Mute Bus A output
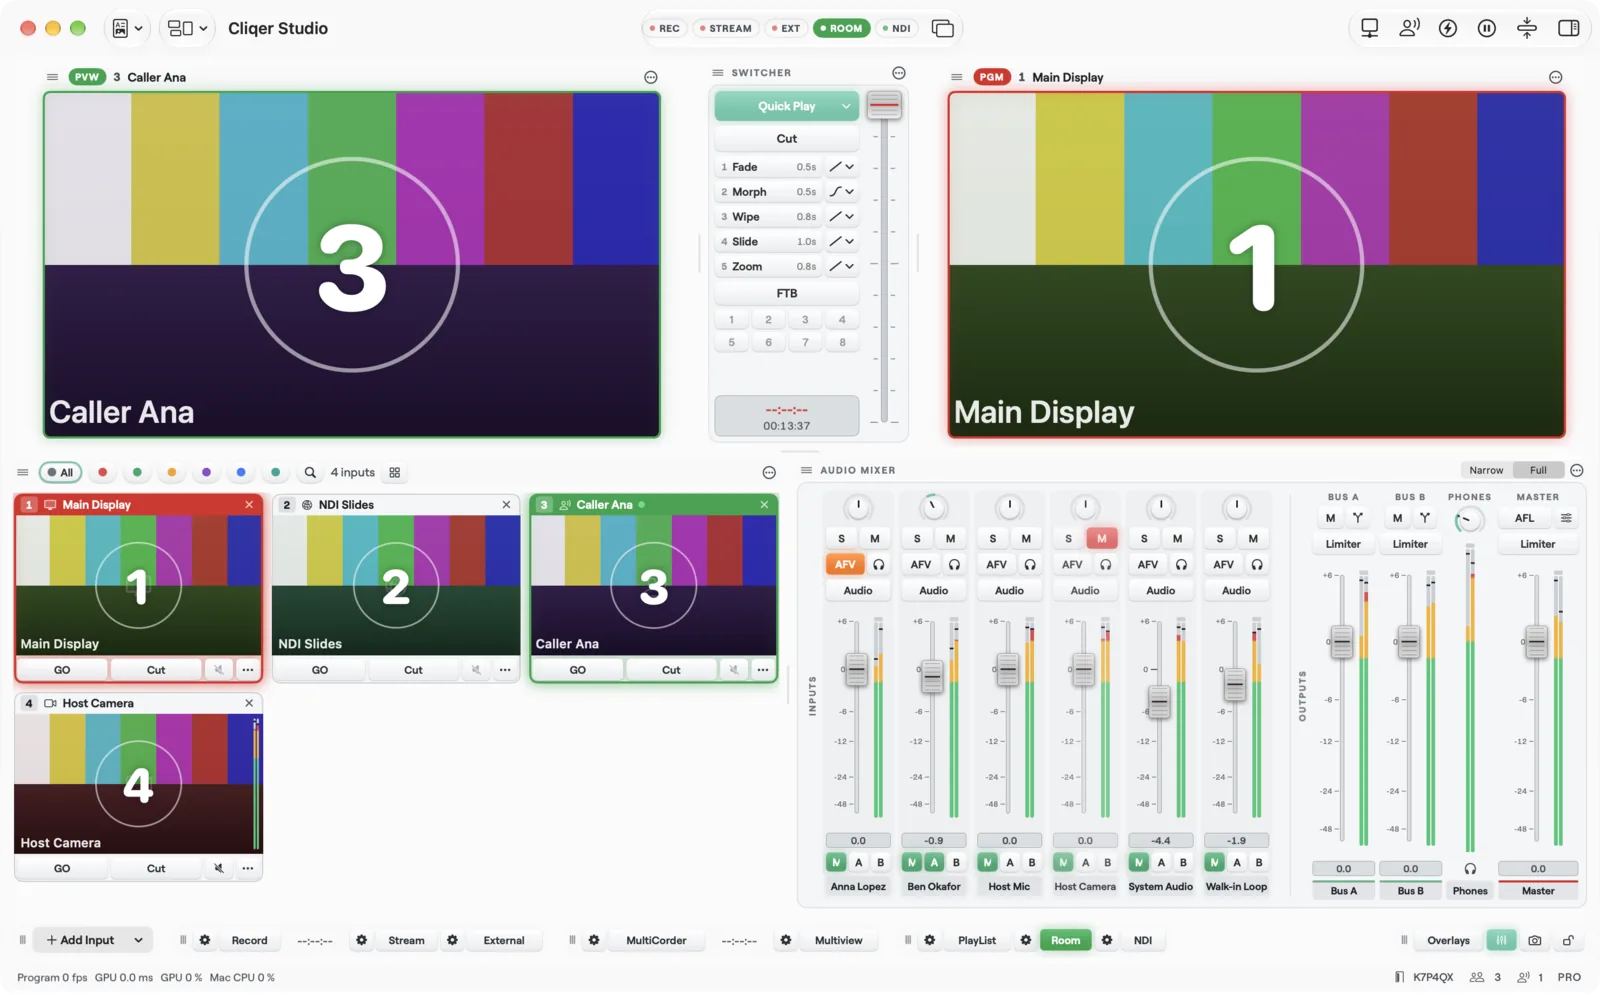The image size is (1600, 995). tap(1330, 518)
